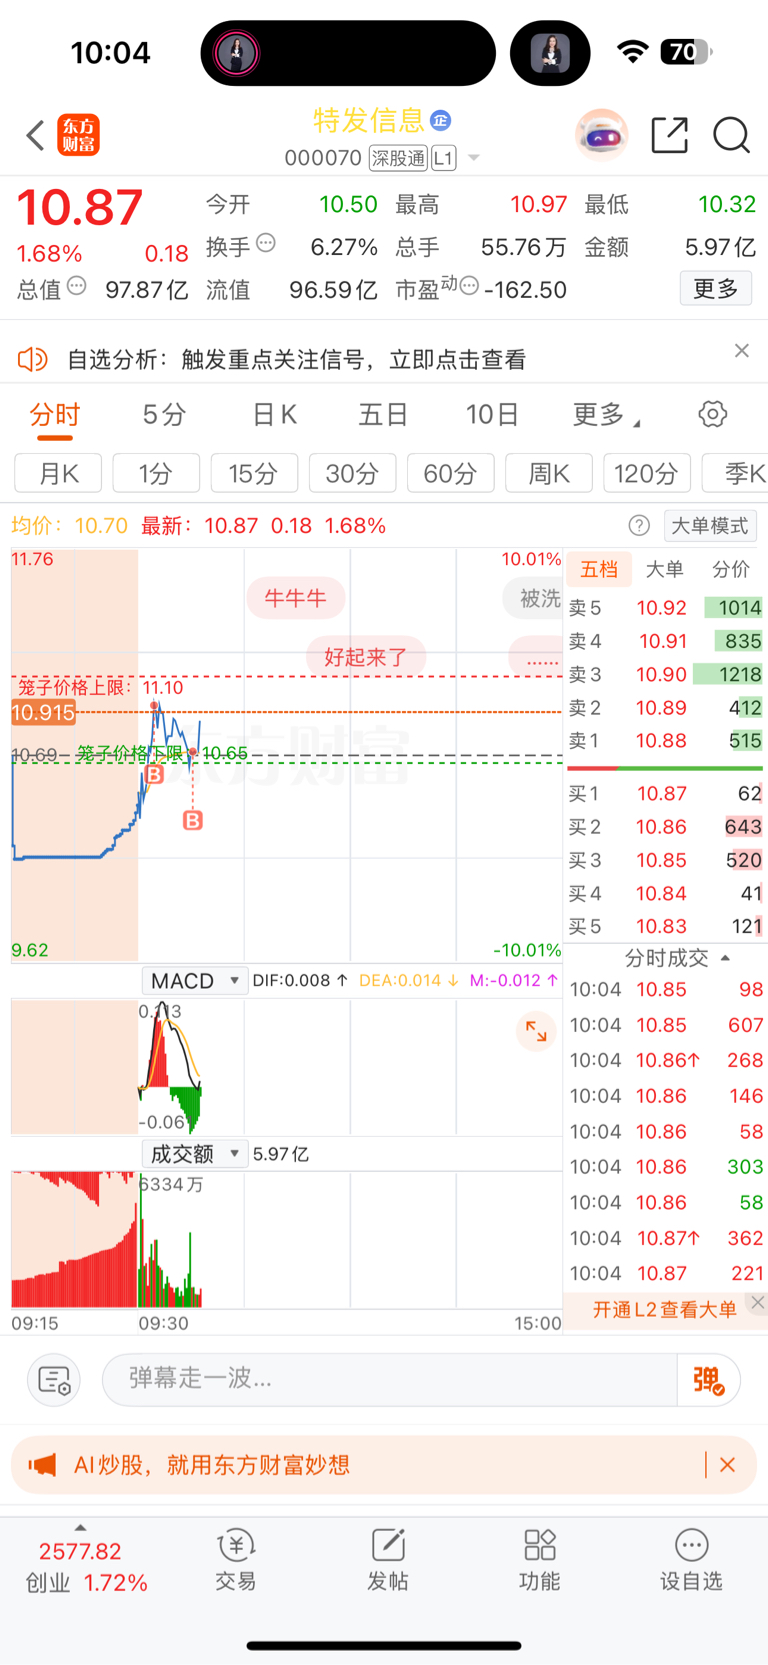Tap the 好起来了 danmaku bubble
Viewport: 768px width, 1665px height.
tap(366, 657)
